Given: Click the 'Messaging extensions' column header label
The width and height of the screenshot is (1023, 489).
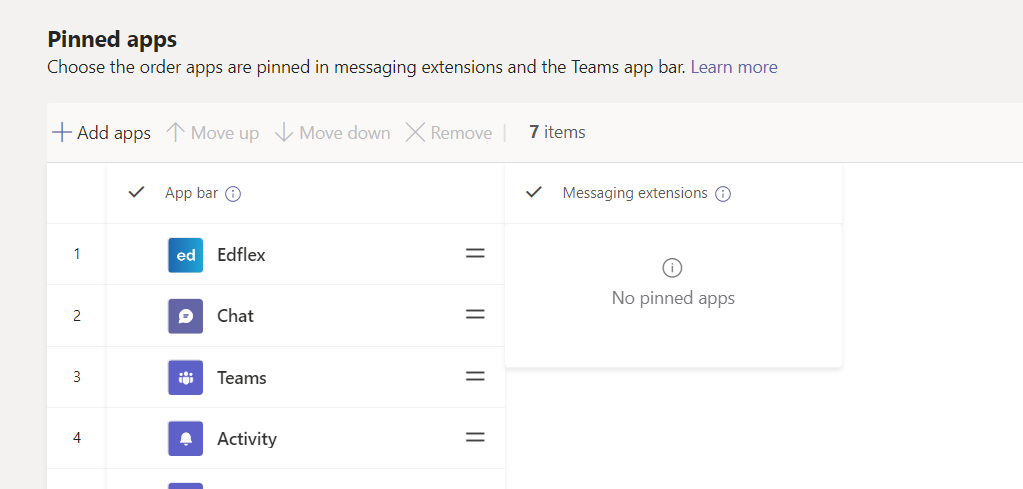Looking at the screenshot, I should coord(635,193).
